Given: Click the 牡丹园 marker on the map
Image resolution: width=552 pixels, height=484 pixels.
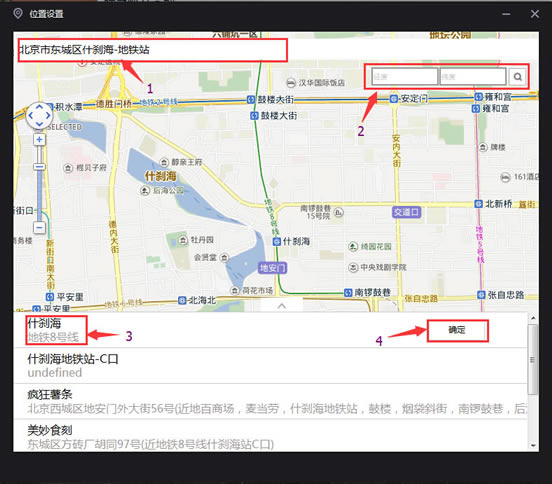Looking at the screenshot, I should pos(183,240).
